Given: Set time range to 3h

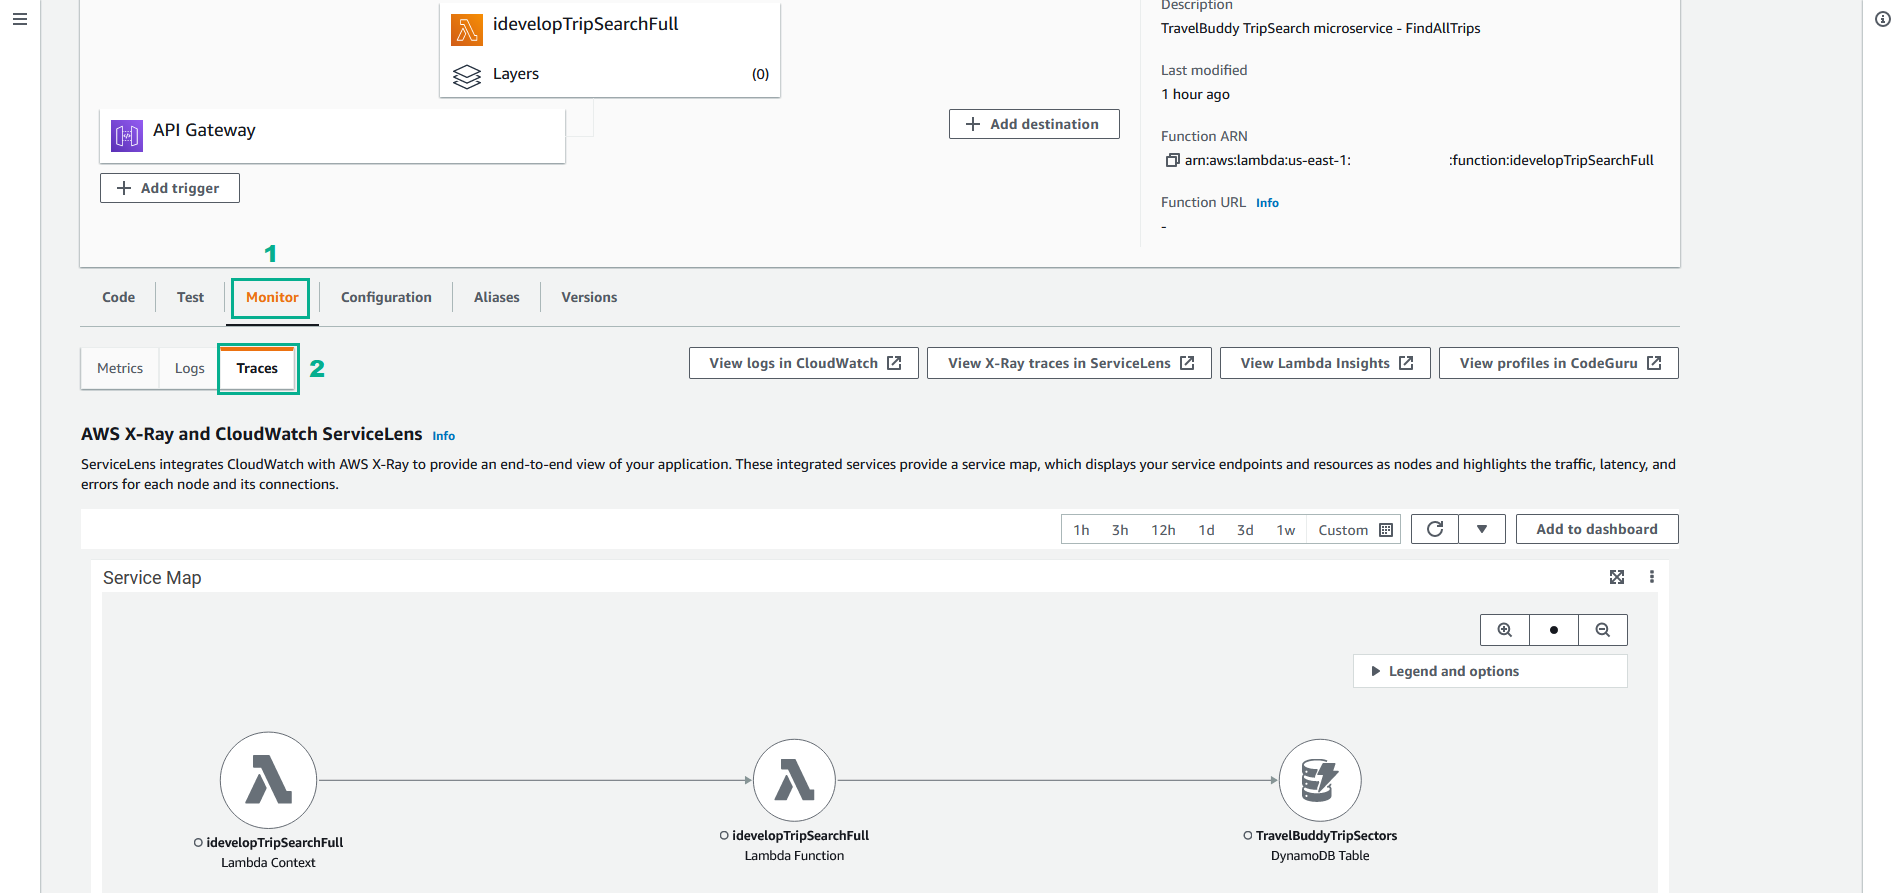Looking at the screenshot, I should coord(1120,530).
